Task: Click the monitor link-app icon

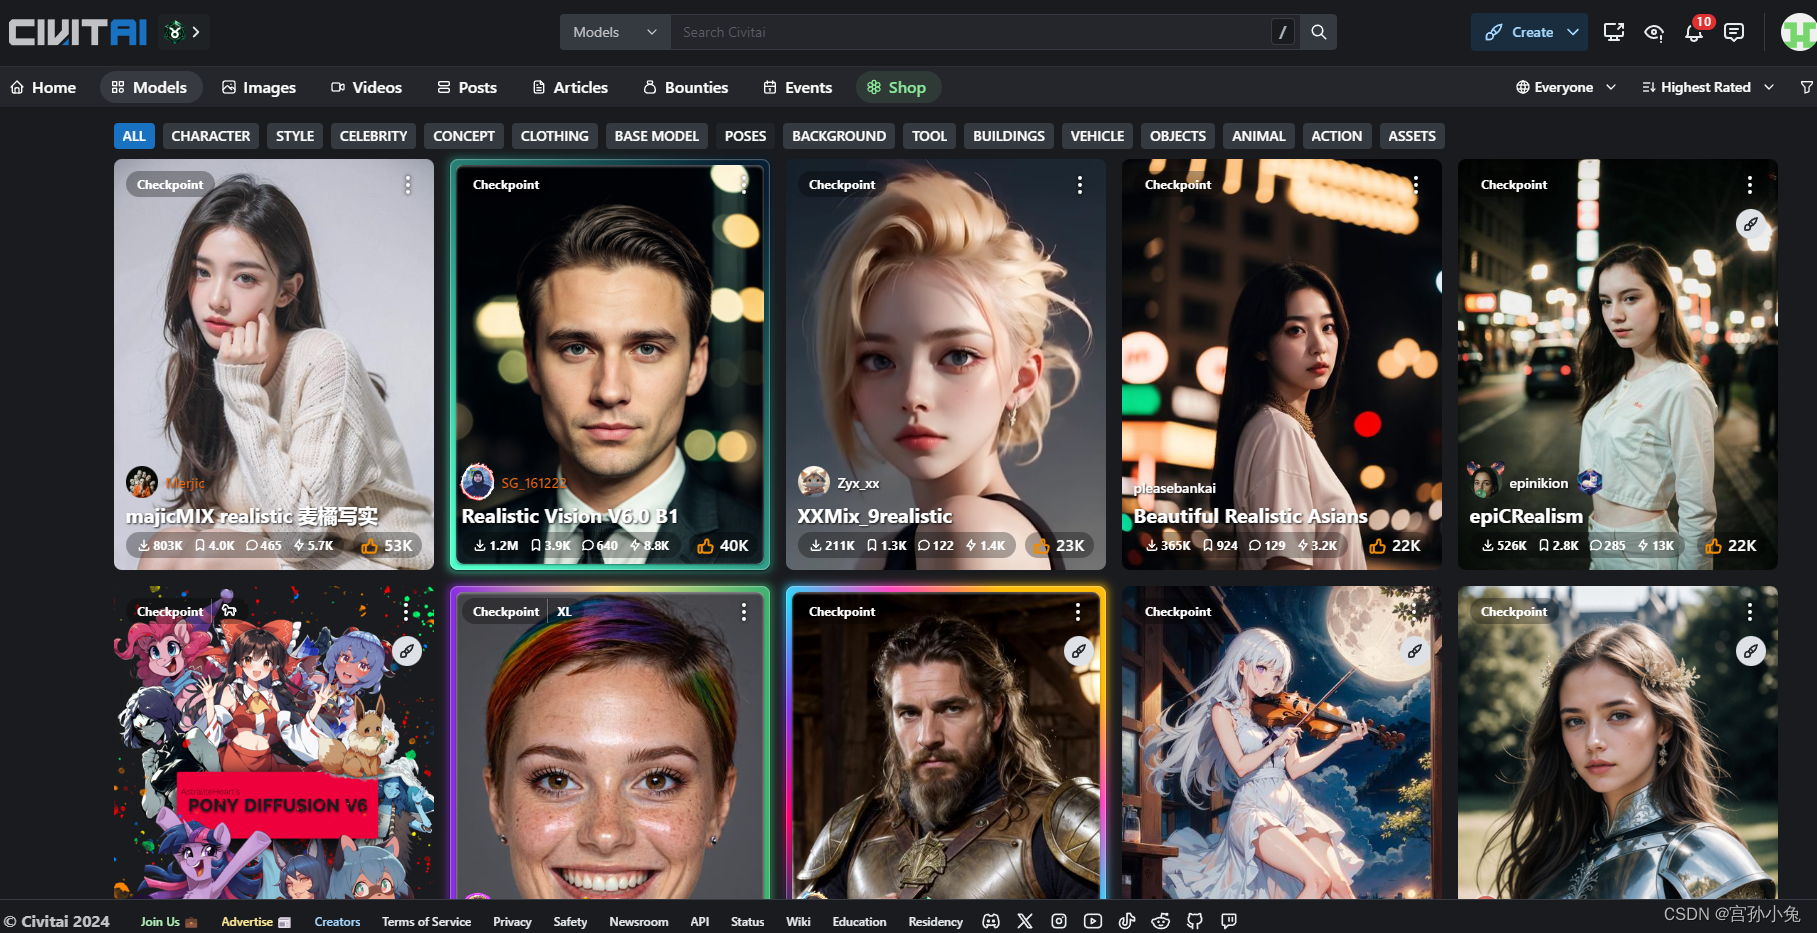Action: (x=1614, y=32)
